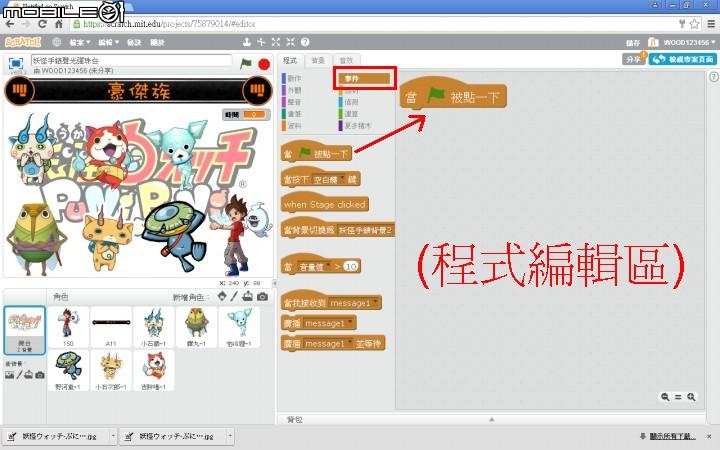Zoom out in the scripts area
Viewport: 720px width, 450px height.
point(665,397)
